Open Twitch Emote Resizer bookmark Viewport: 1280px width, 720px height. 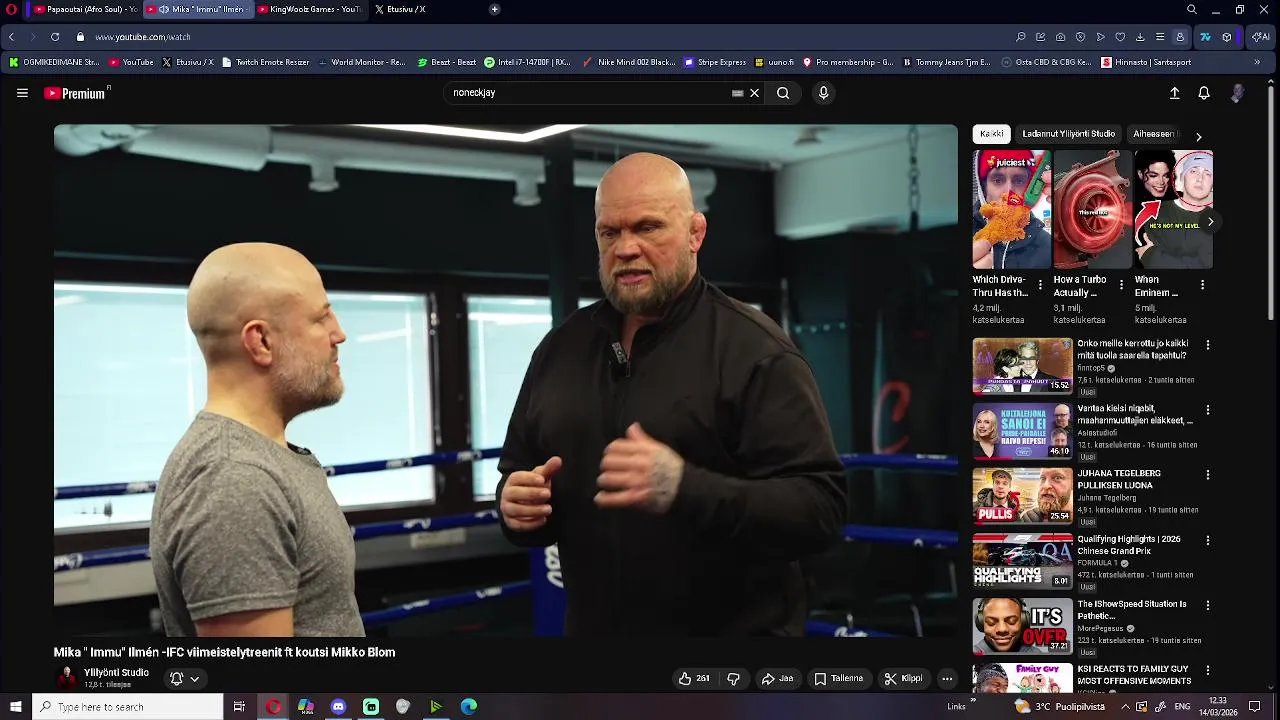[265, 62]
